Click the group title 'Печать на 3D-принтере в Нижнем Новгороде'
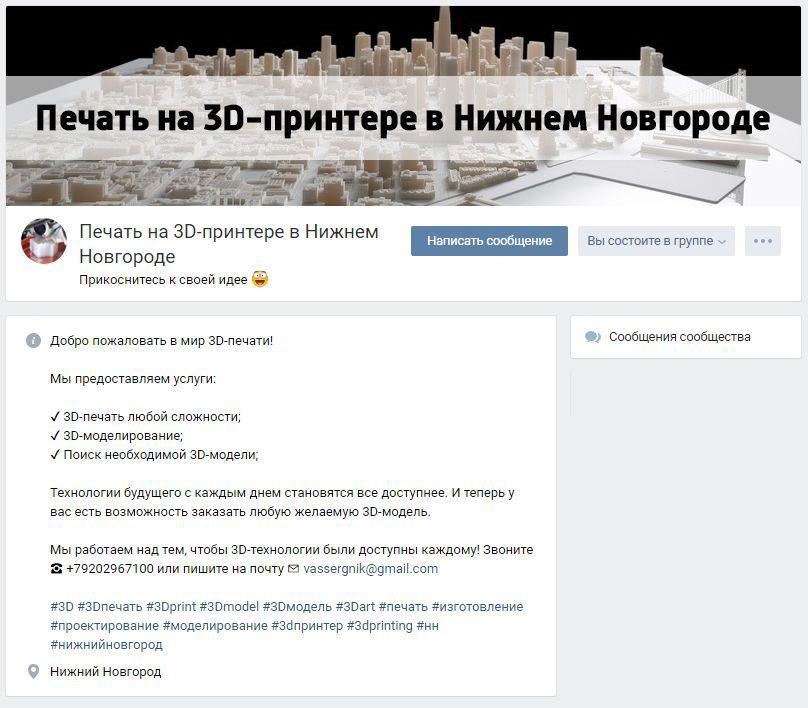 [x=229, y=244]
